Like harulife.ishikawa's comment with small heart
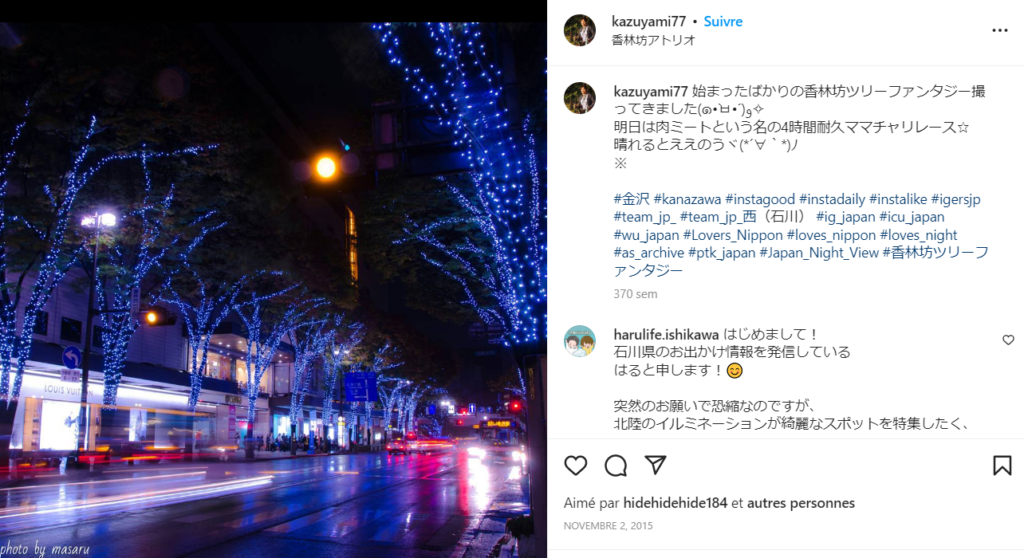This screenshot has width=1024, height=558. pos(1008,340)
